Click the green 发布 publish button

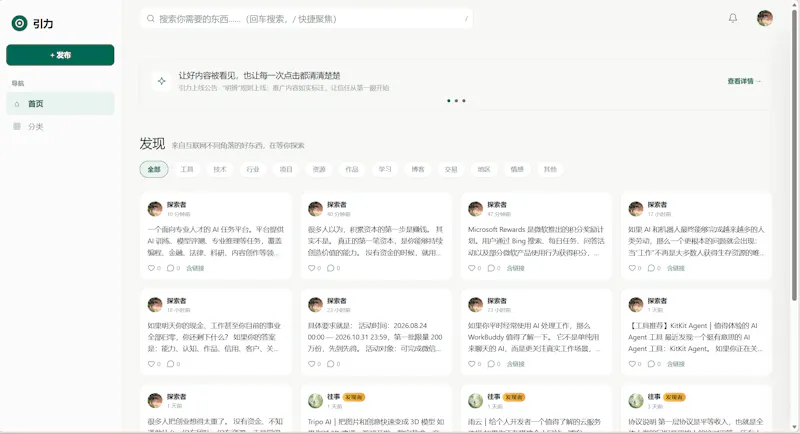tap(60, 55)
